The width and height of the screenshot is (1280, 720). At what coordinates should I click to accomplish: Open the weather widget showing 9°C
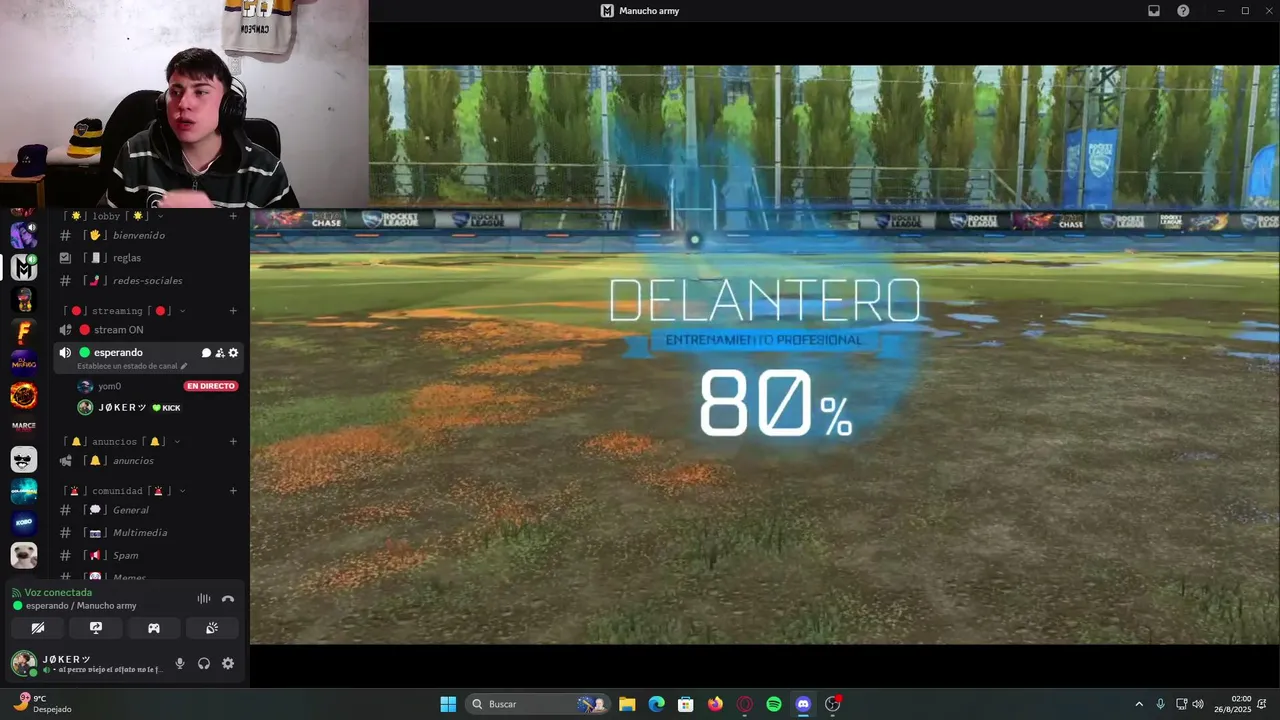[43, 704]
